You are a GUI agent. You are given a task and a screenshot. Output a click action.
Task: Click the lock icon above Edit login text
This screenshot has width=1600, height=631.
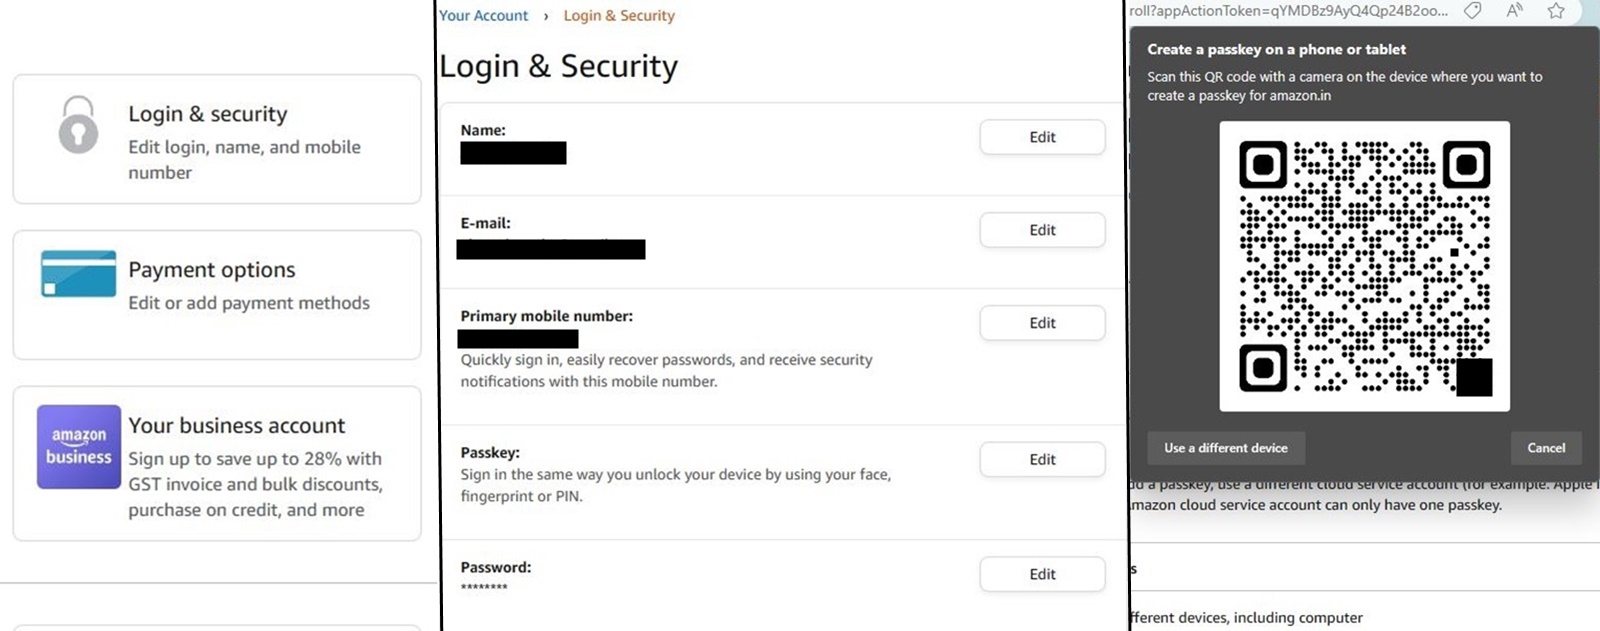78,128
